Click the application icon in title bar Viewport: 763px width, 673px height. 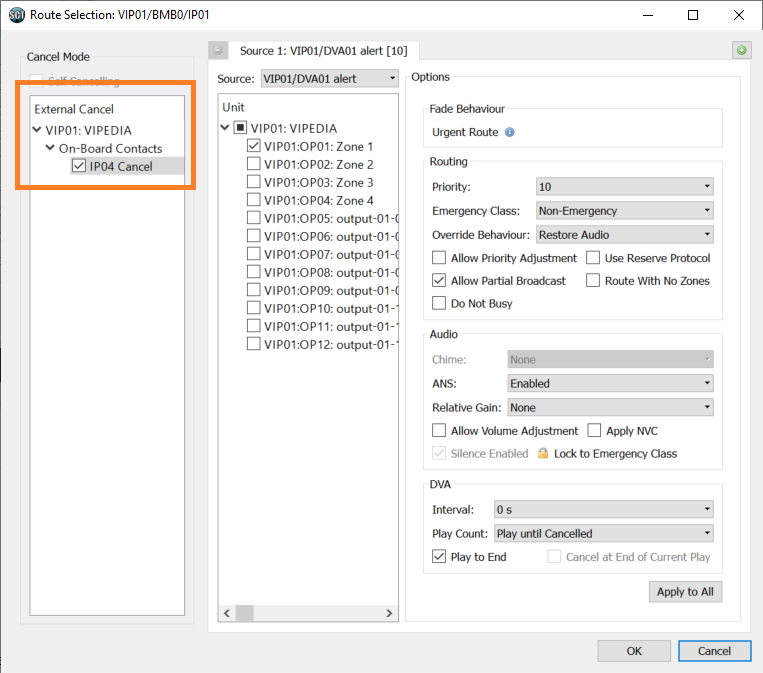[16, 16]
